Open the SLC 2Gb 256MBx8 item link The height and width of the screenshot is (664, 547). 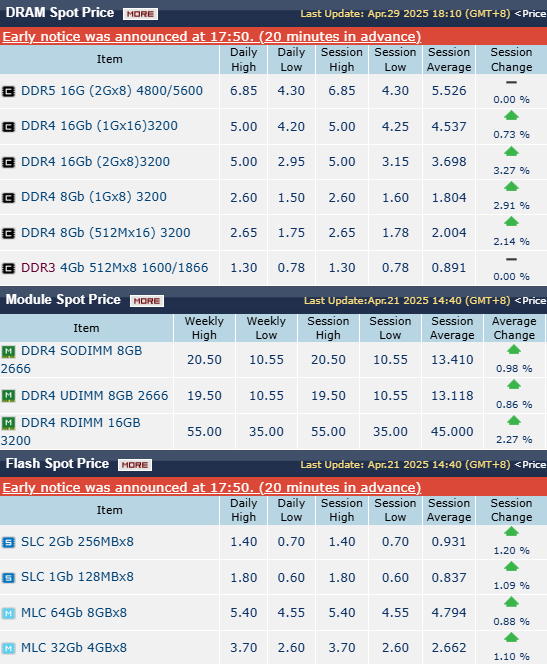coord(77,542)
